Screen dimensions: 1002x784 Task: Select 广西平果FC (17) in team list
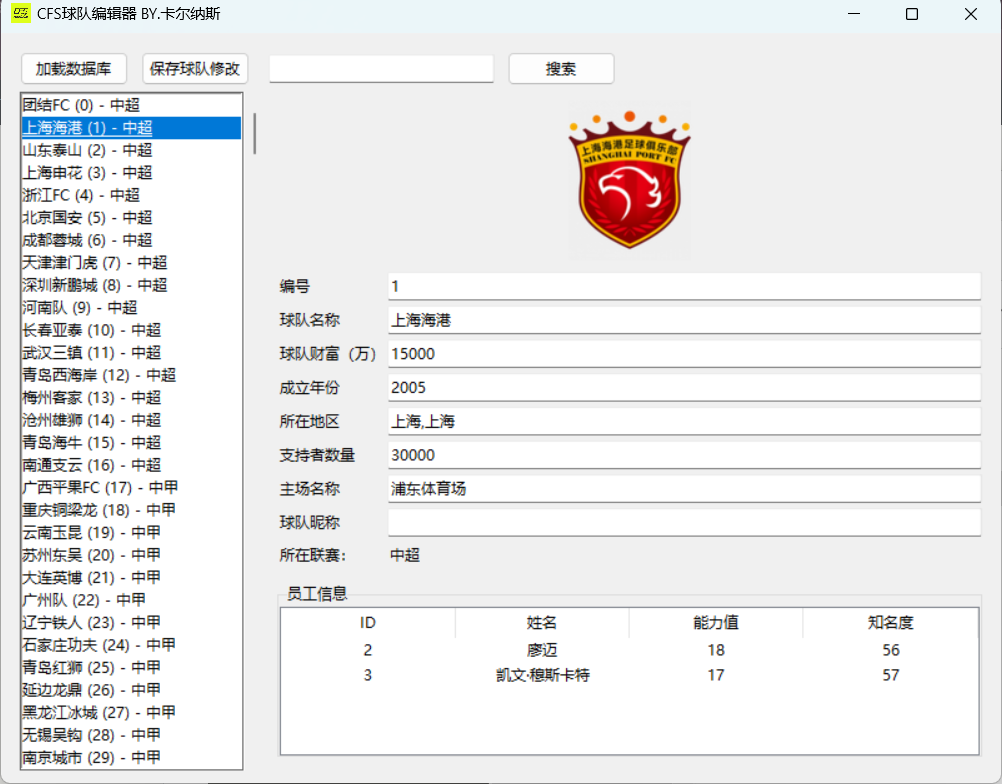(x=132, y=488)
